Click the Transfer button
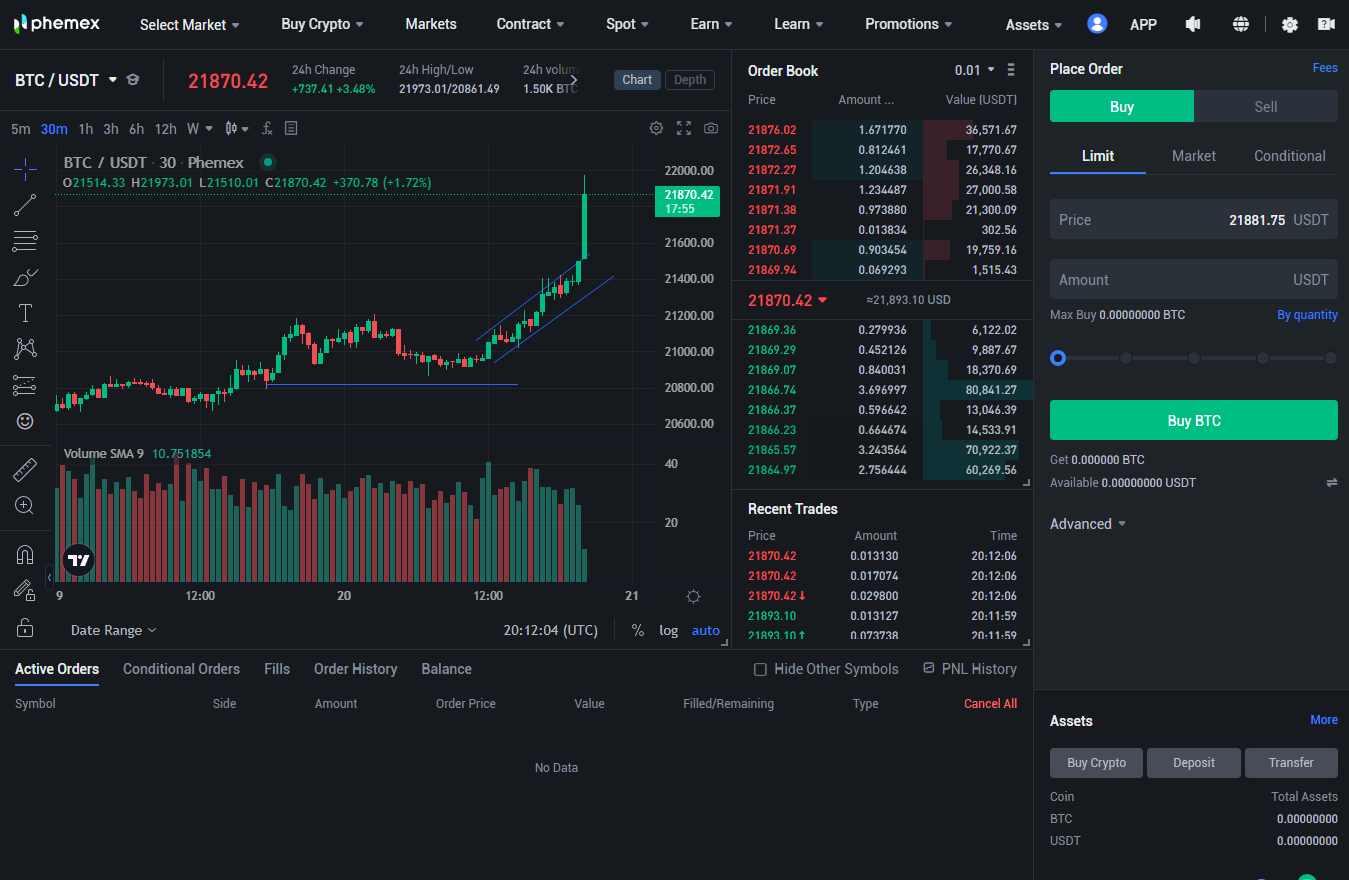This screenshot has height=880, width=1349. click(1291, 763)
